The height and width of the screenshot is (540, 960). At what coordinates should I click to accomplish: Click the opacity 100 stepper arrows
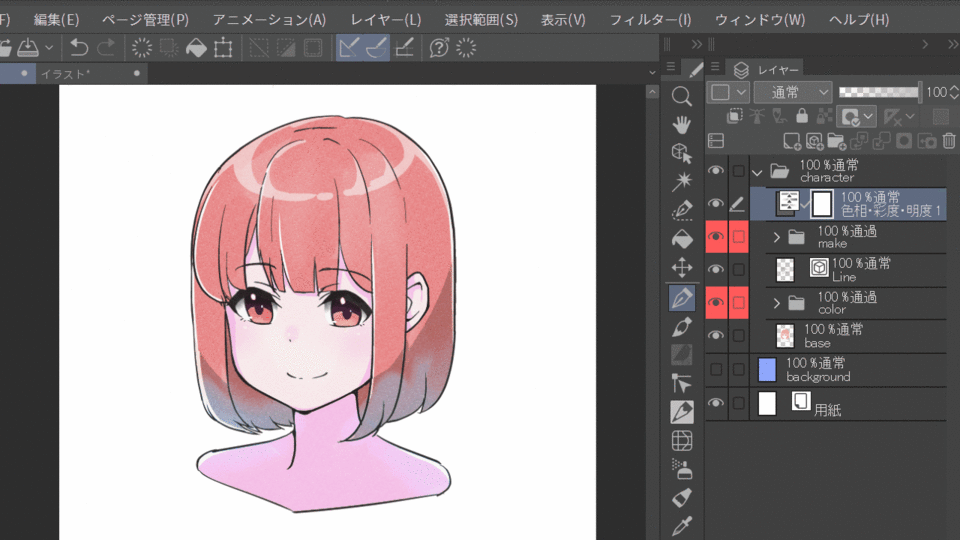pyautogui.click(x=954, y=92)
